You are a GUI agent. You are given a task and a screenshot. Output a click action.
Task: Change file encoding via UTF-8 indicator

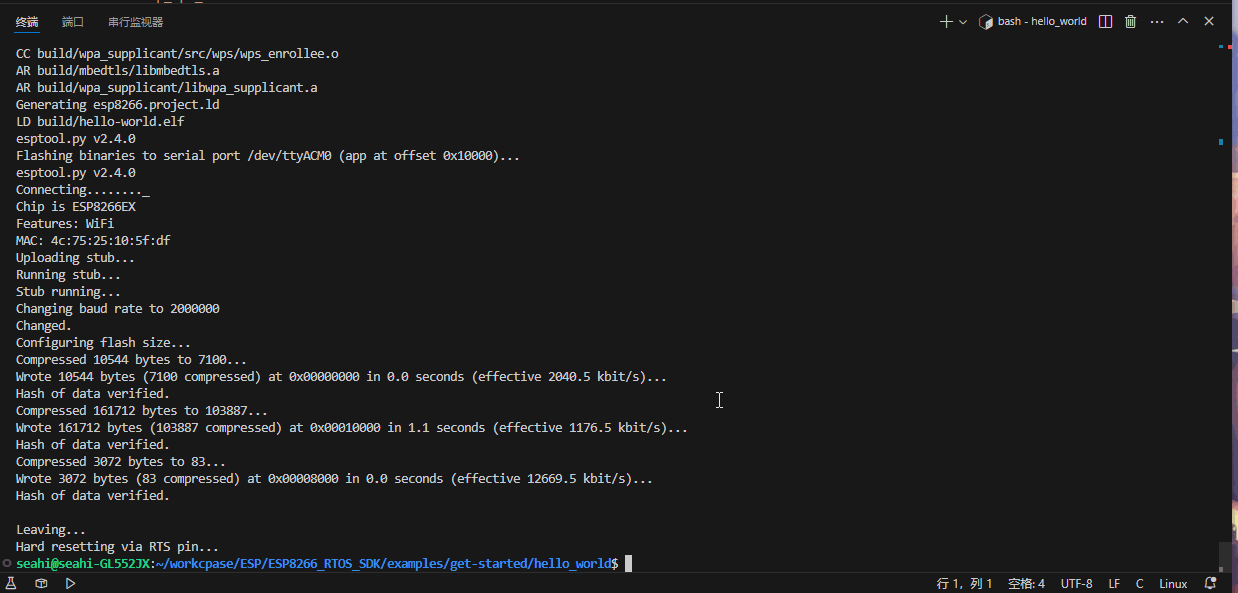point(1076,583)
